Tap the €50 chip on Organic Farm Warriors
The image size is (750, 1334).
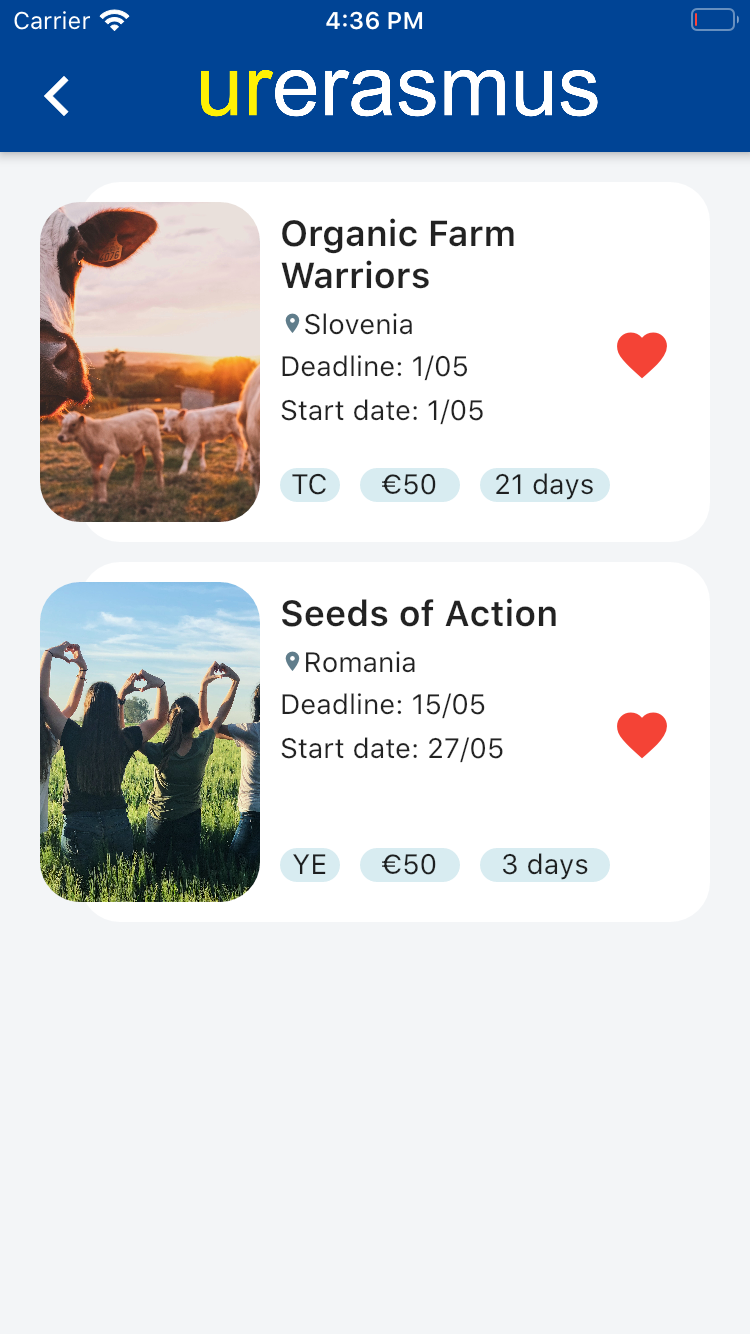(x=410, y=485)
